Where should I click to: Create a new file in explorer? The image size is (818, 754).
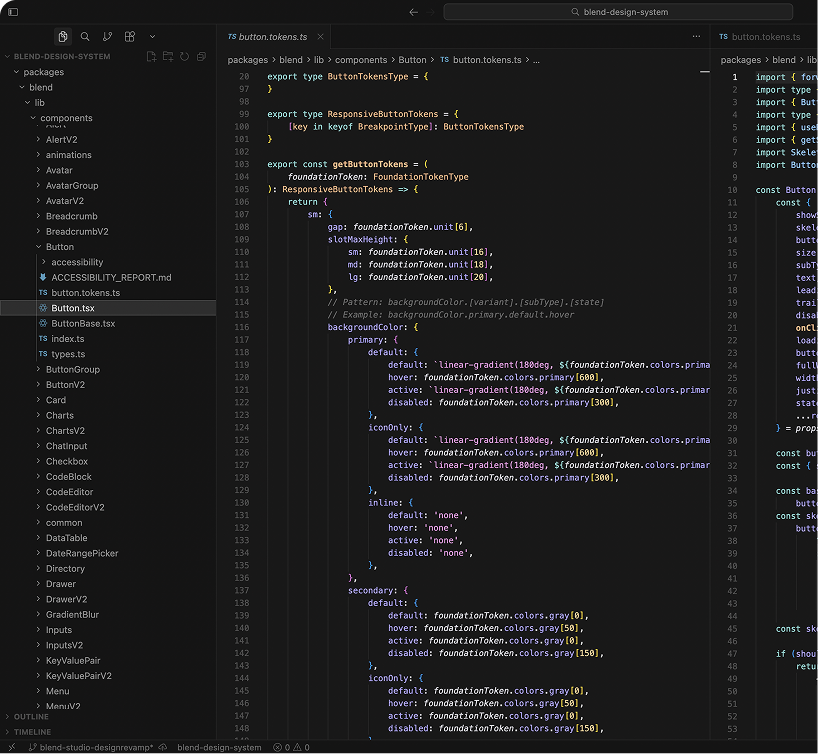151,56
